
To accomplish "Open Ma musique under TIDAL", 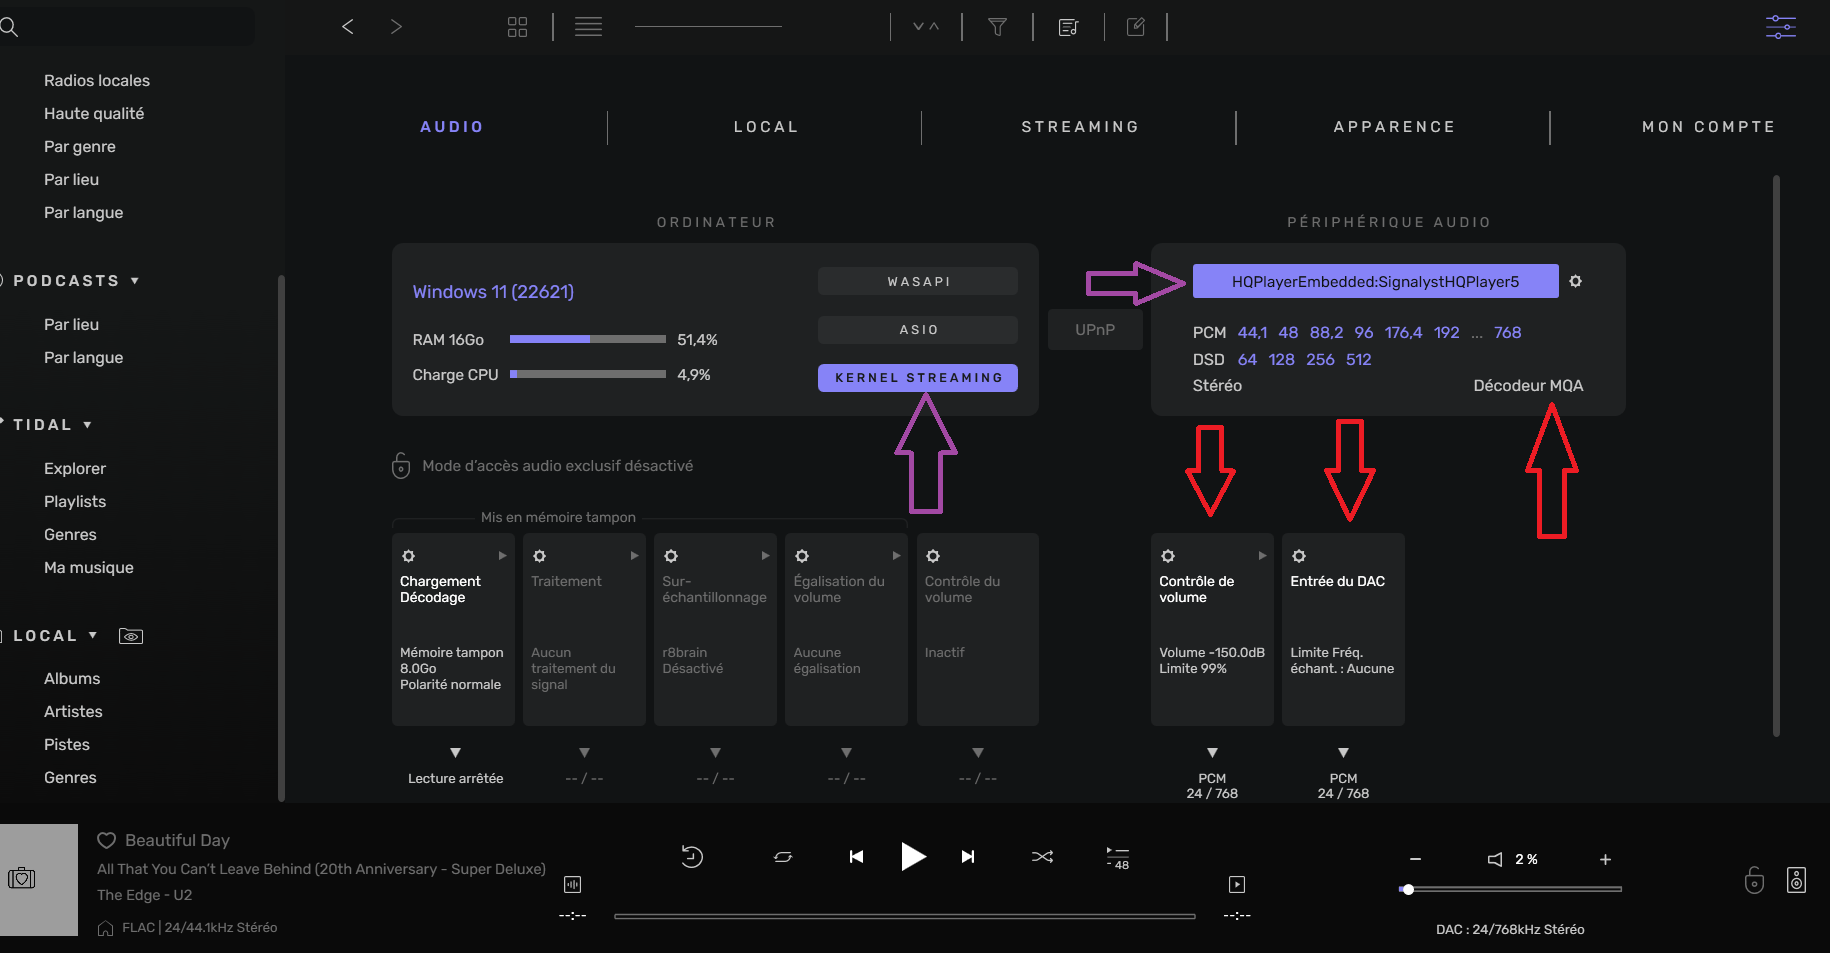I will click(89, 567).
